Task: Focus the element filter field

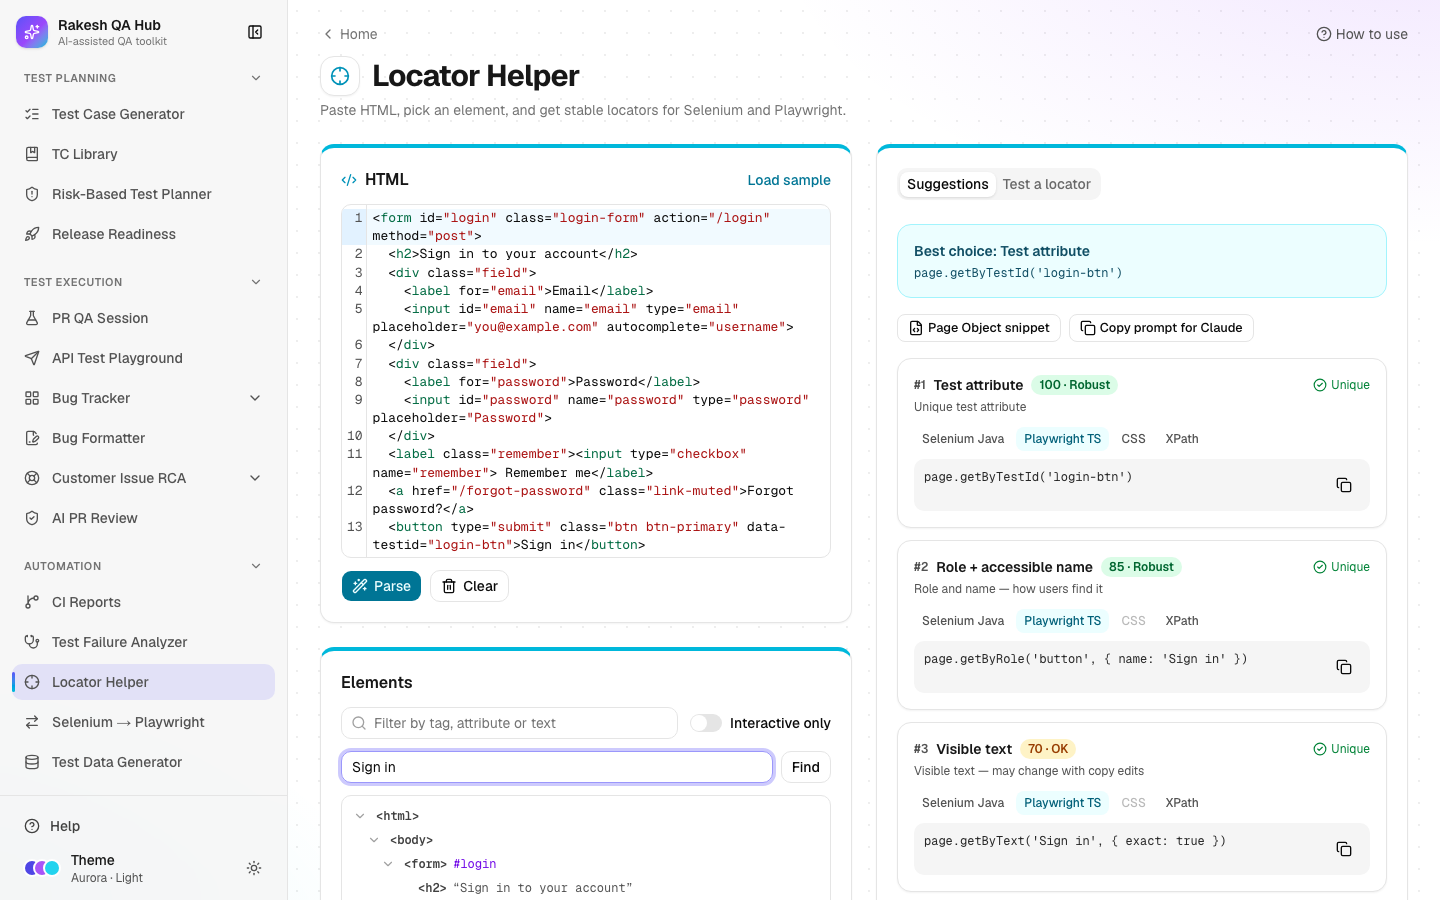Action: pyautogui.click(x=510, y=723)
